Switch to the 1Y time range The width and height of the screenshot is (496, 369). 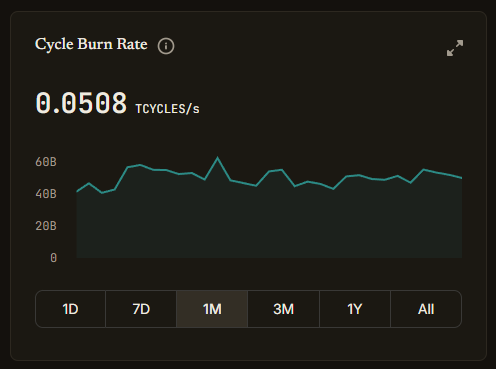point(355,309)
